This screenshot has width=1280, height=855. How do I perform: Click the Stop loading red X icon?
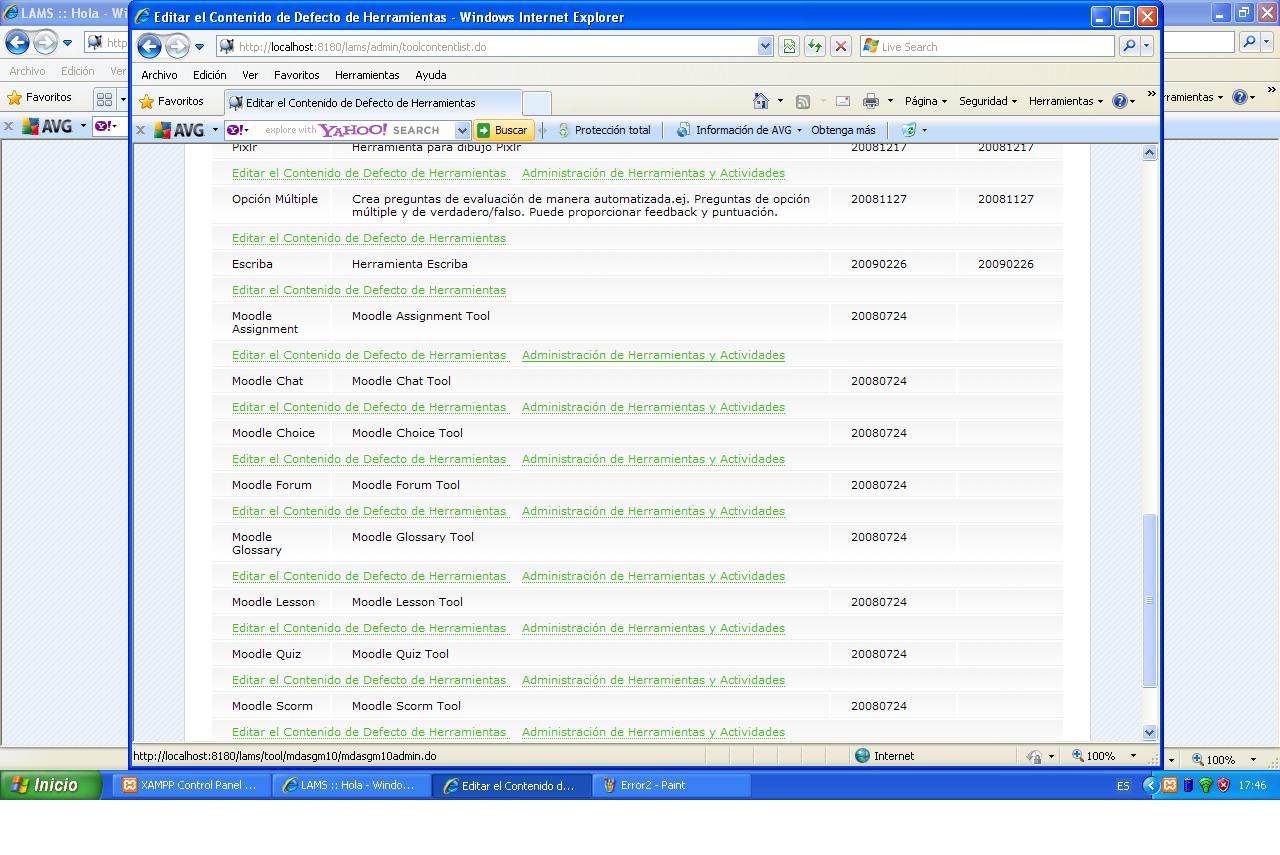pyautogui.click(x=841, y=46)
